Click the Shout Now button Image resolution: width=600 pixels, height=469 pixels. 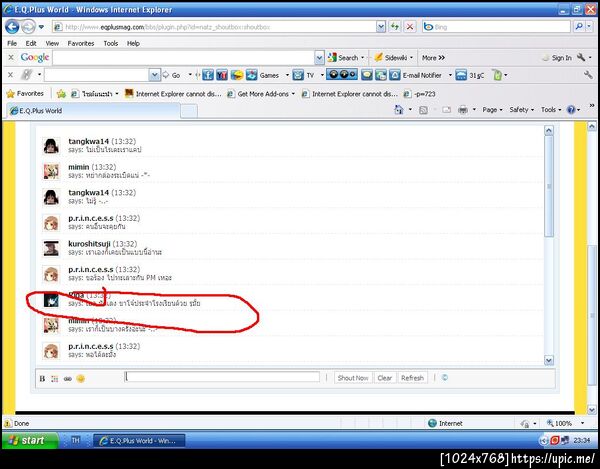pyautogui.click(x=353, y=378)
